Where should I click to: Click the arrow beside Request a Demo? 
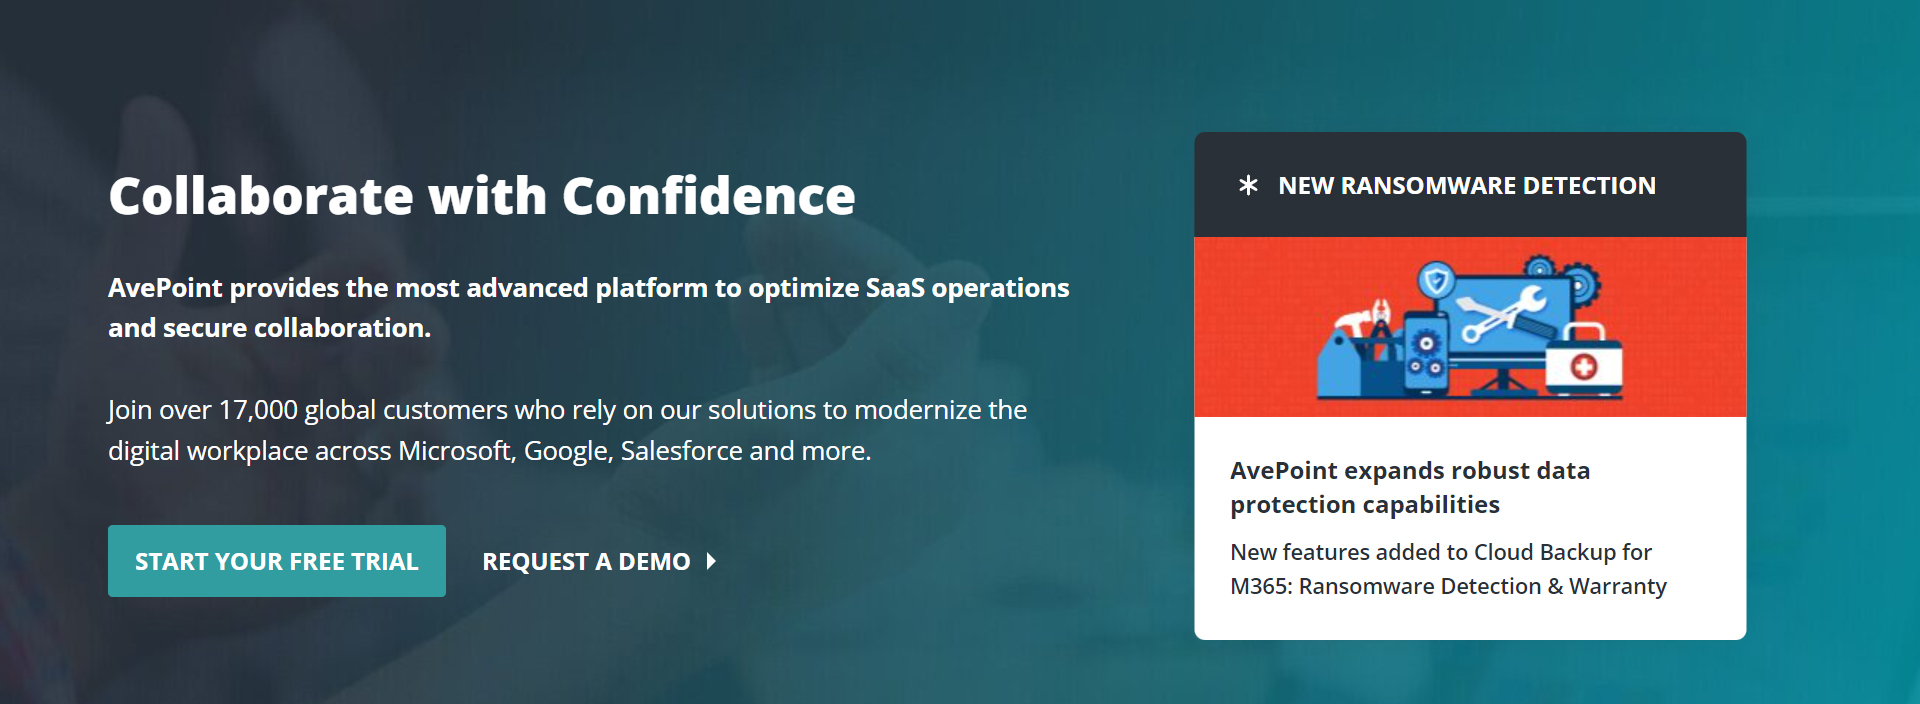(711, 562)
